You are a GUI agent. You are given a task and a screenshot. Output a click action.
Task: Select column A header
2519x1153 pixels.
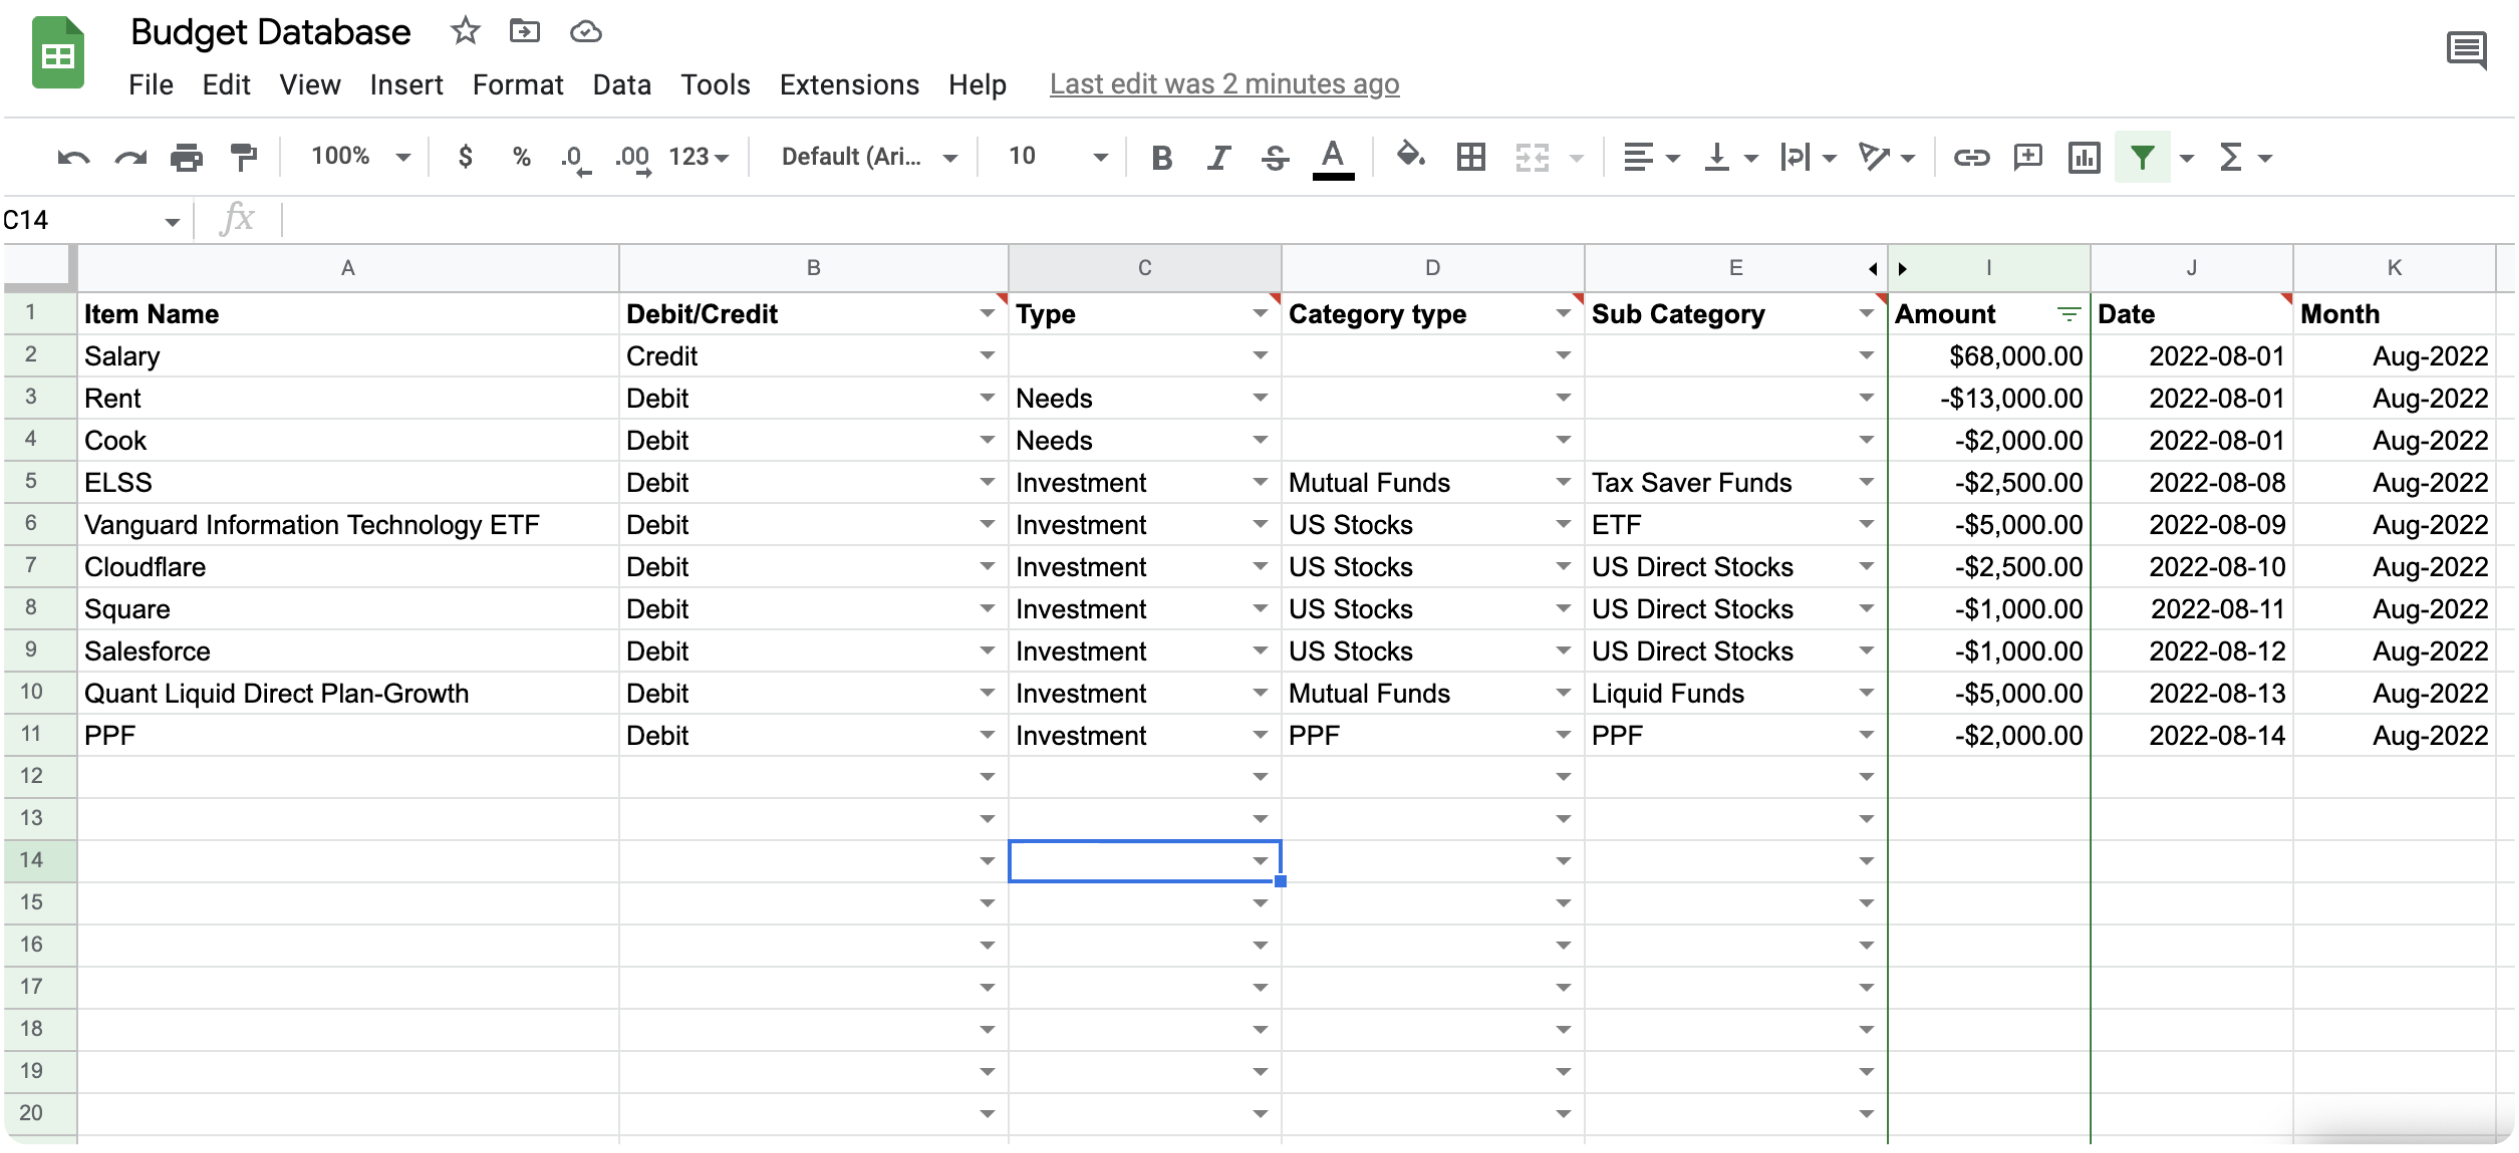(348, 268)
